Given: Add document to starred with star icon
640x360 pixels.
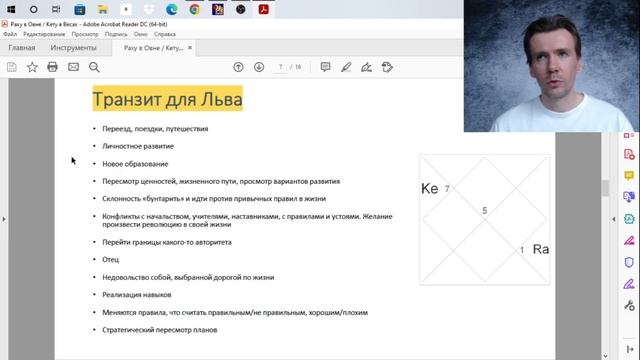Looking at the screenshot, I should 32,67.
